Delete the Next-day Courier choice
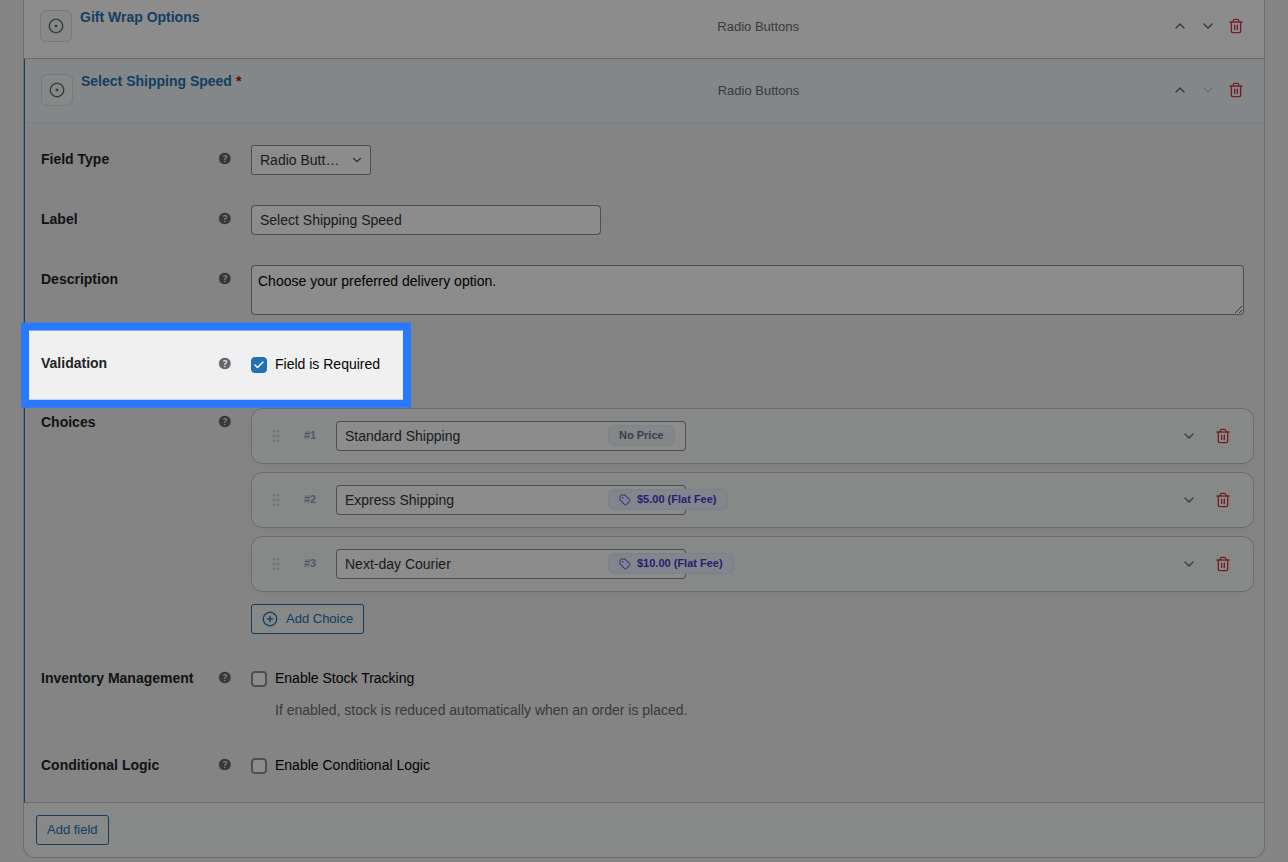Screen dimensions: 1288x862 [1223, 564]
